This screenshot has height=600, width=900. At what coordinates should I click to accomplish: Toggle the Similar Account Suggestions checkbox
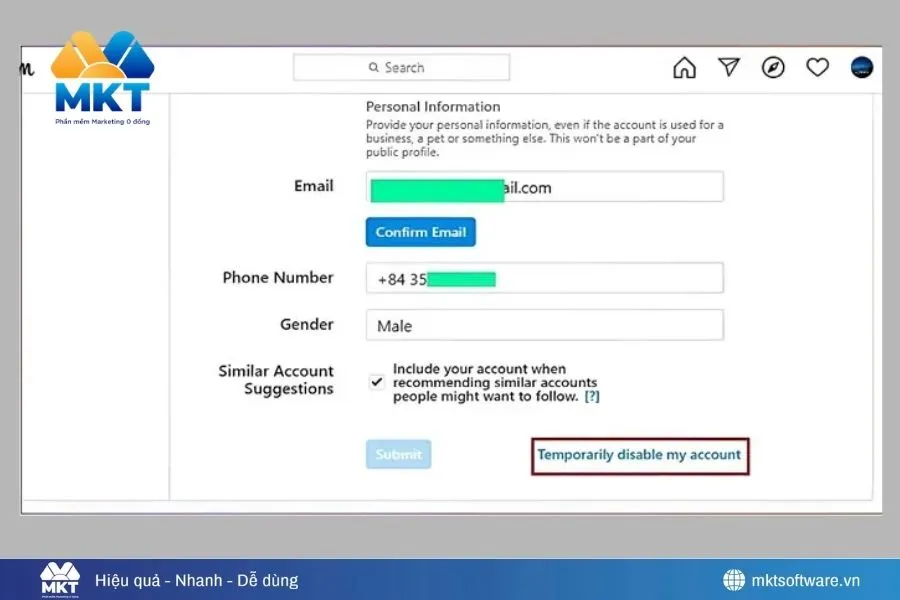point(376,383)
